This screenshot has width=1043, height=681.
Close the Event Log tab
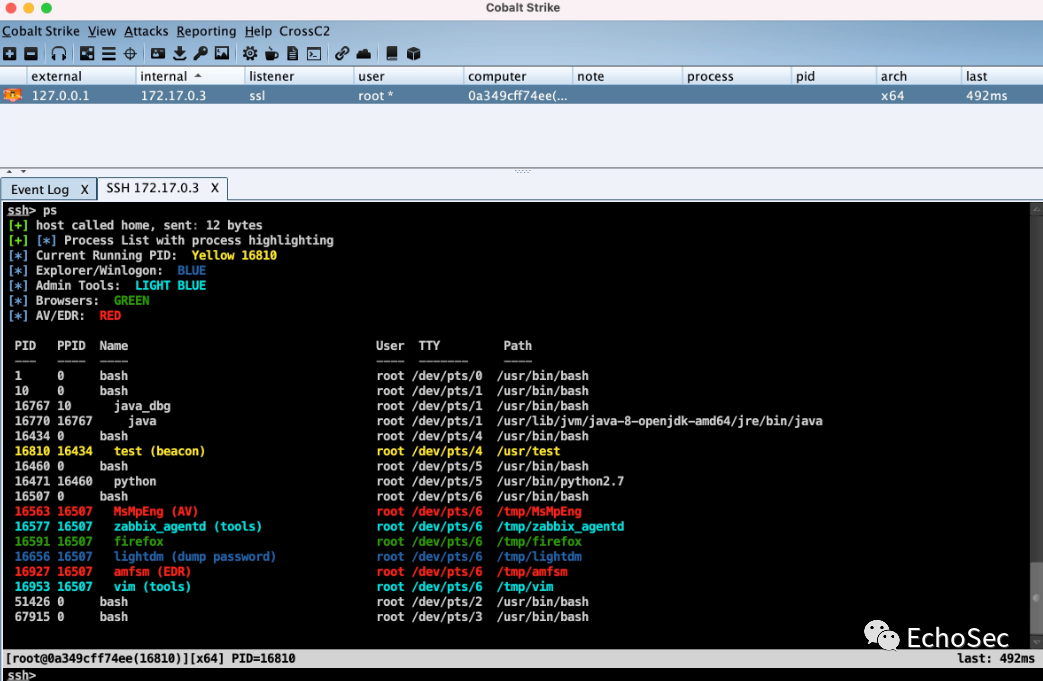[x=84, y=190]
